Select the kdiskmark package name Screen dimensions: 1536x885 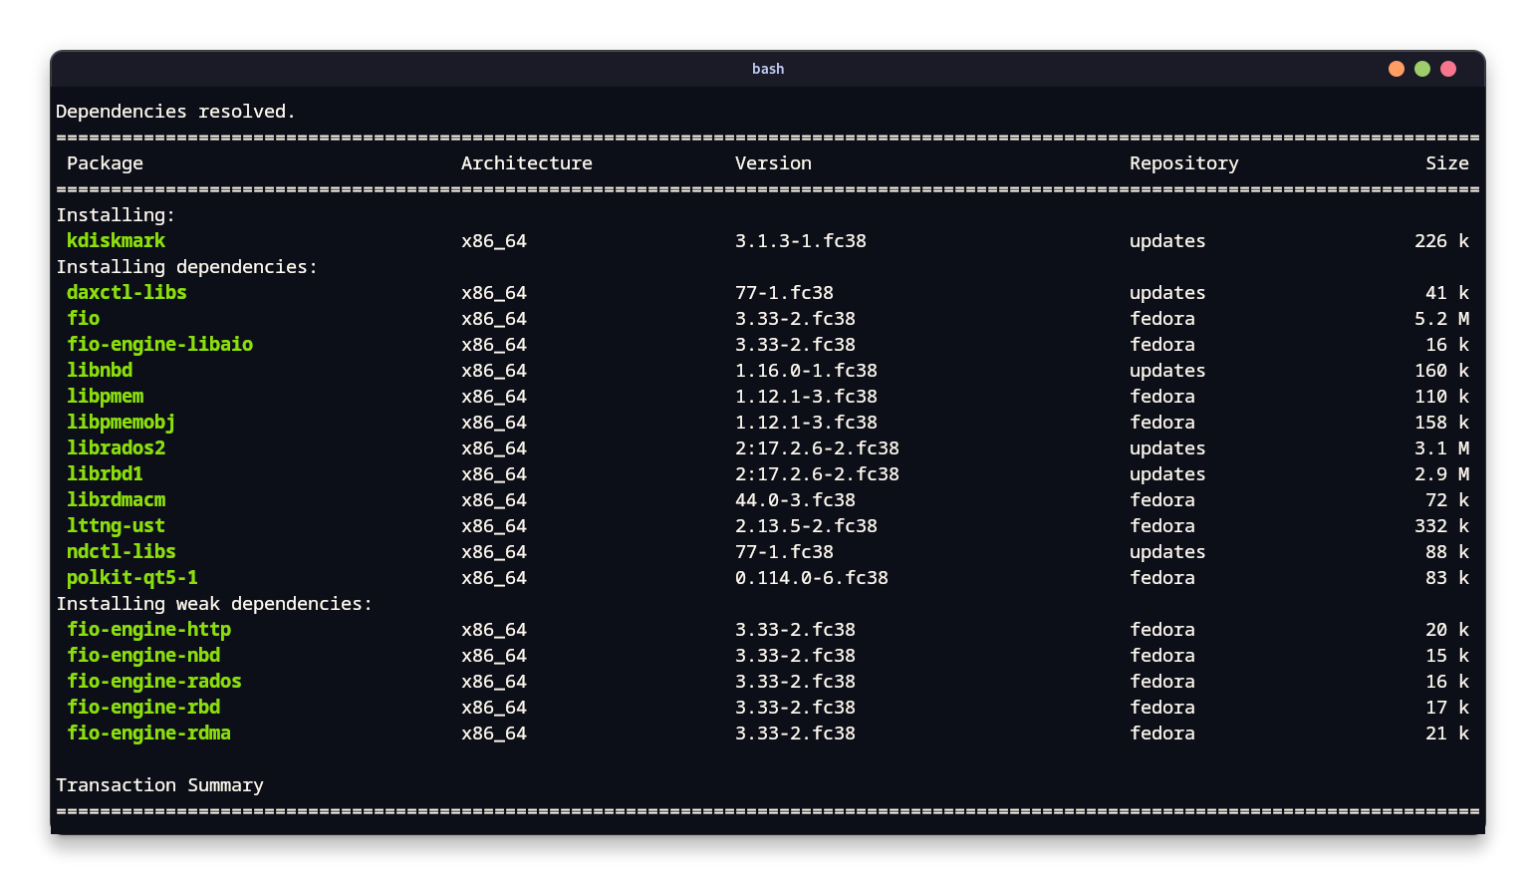click(116, 240)
